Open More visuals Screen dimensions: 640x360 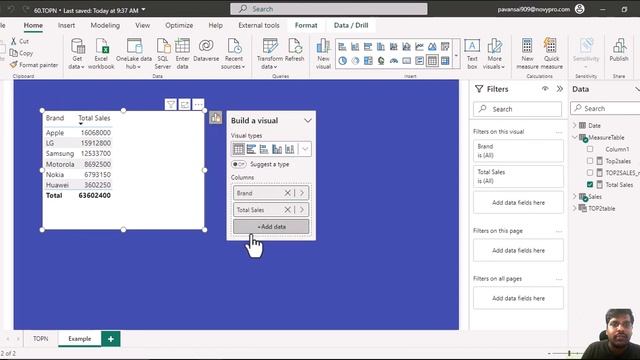494,53
